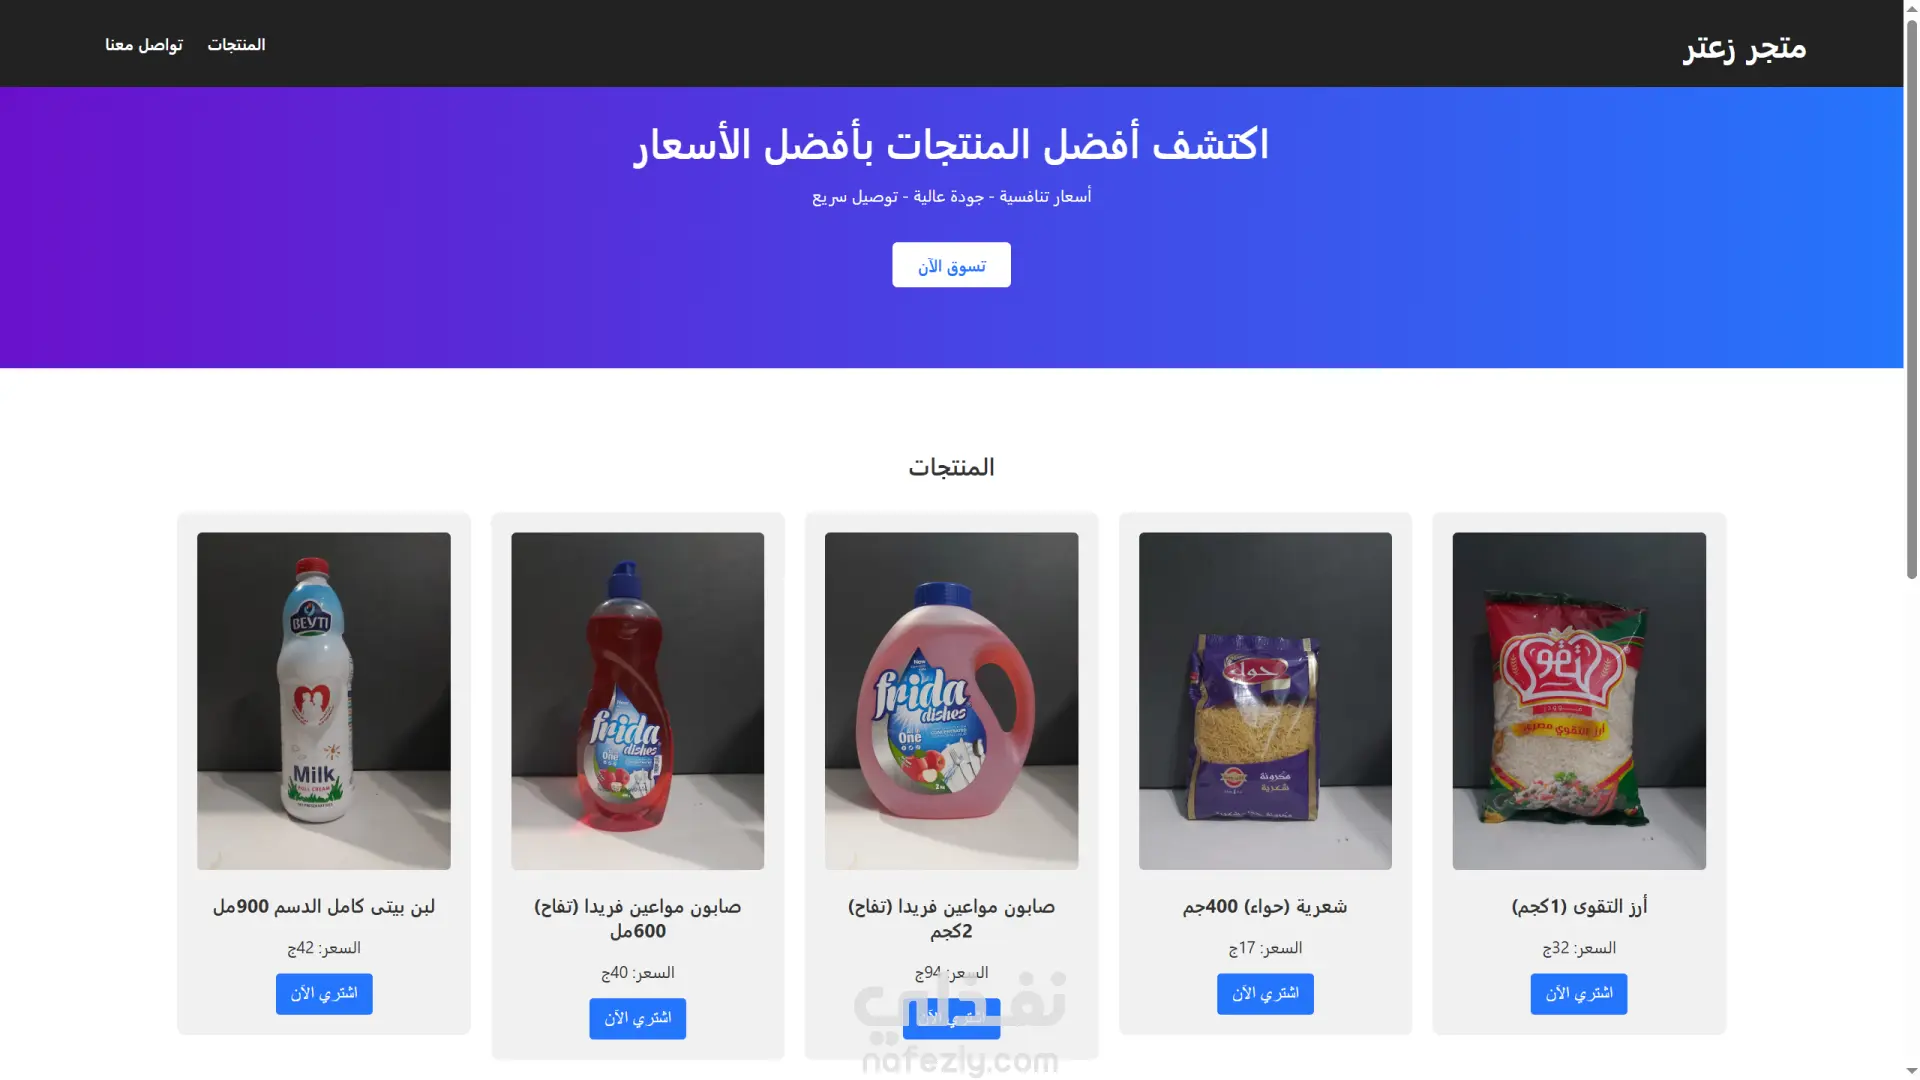Open the rice bag product image

click(1579, 700)
